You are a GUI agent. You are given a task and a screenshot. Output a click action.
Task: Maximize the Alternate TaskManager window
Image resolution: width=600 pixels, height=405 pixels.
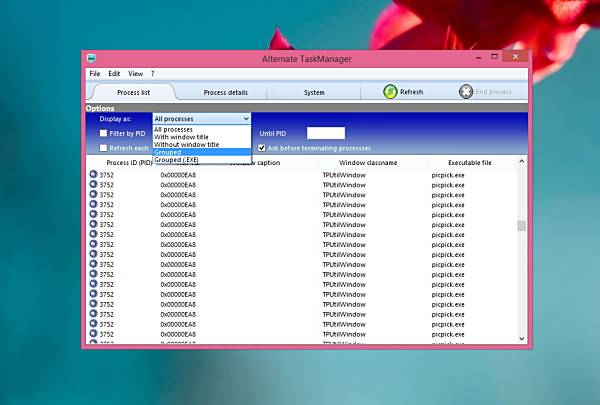coord(494,57)
